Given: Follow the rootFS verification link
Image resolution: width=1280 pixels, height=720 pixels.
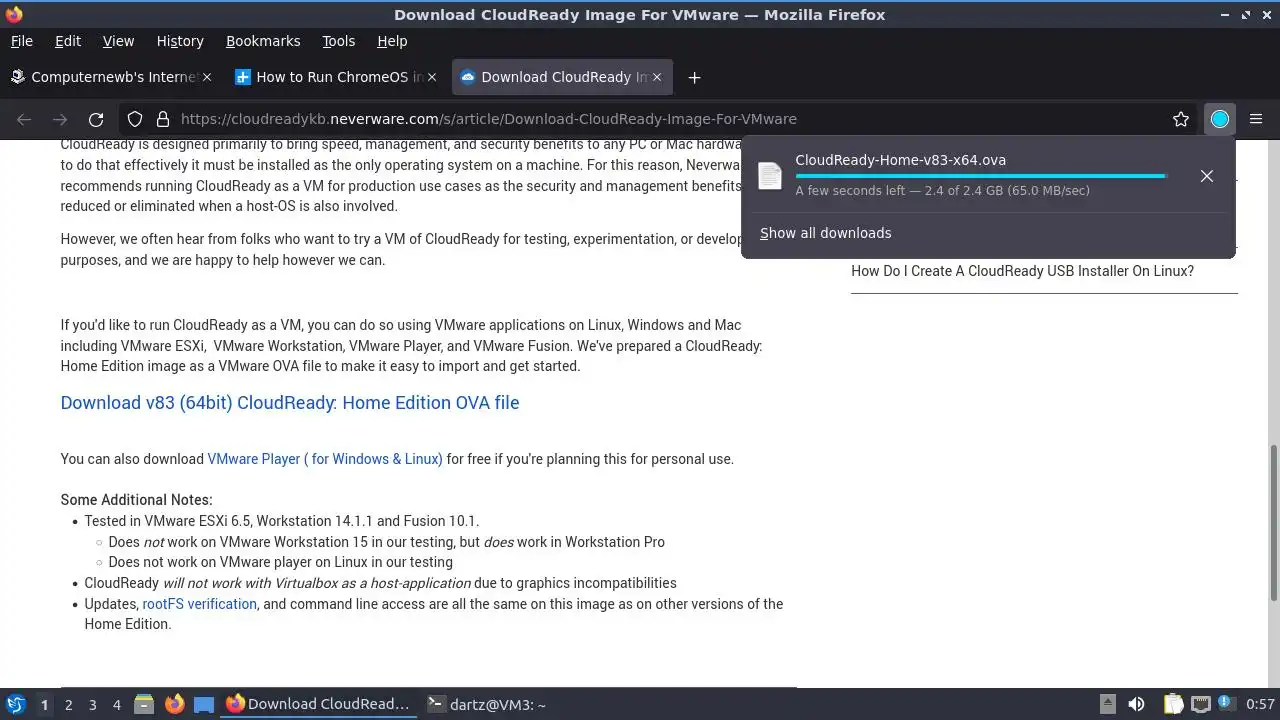Looking at the screenshot, I should coord(200,604).
